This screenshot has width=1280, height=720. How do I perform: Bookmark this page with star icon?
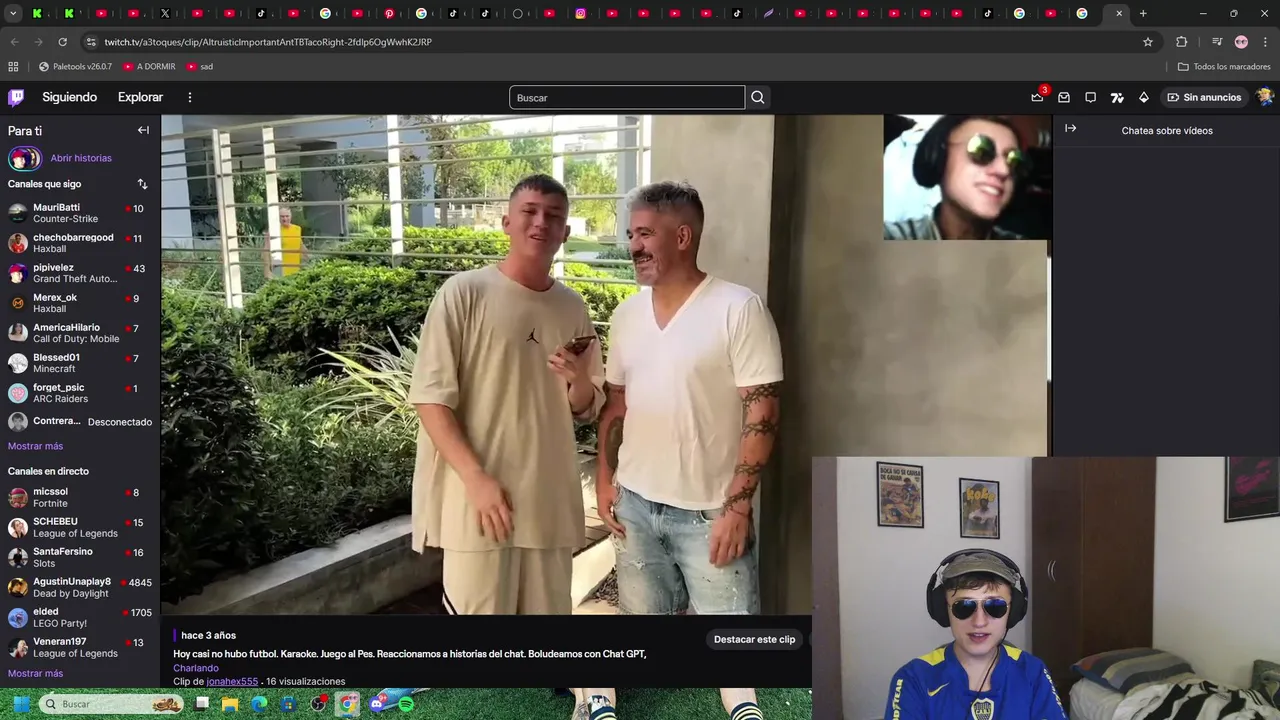(1148, 42)
